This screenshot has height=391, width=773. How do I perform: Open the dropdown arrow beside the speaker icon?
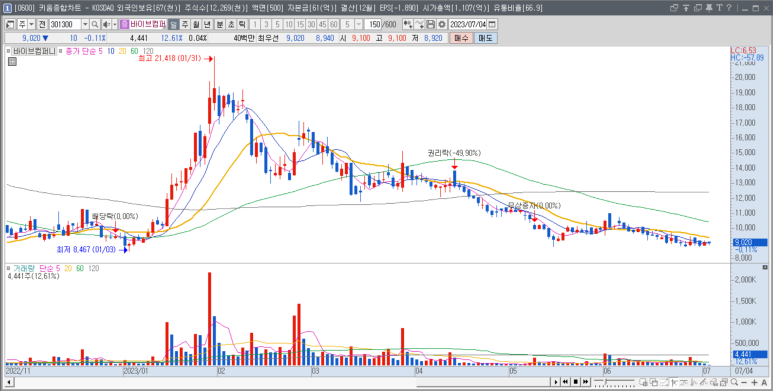click(x=114, y=25)
